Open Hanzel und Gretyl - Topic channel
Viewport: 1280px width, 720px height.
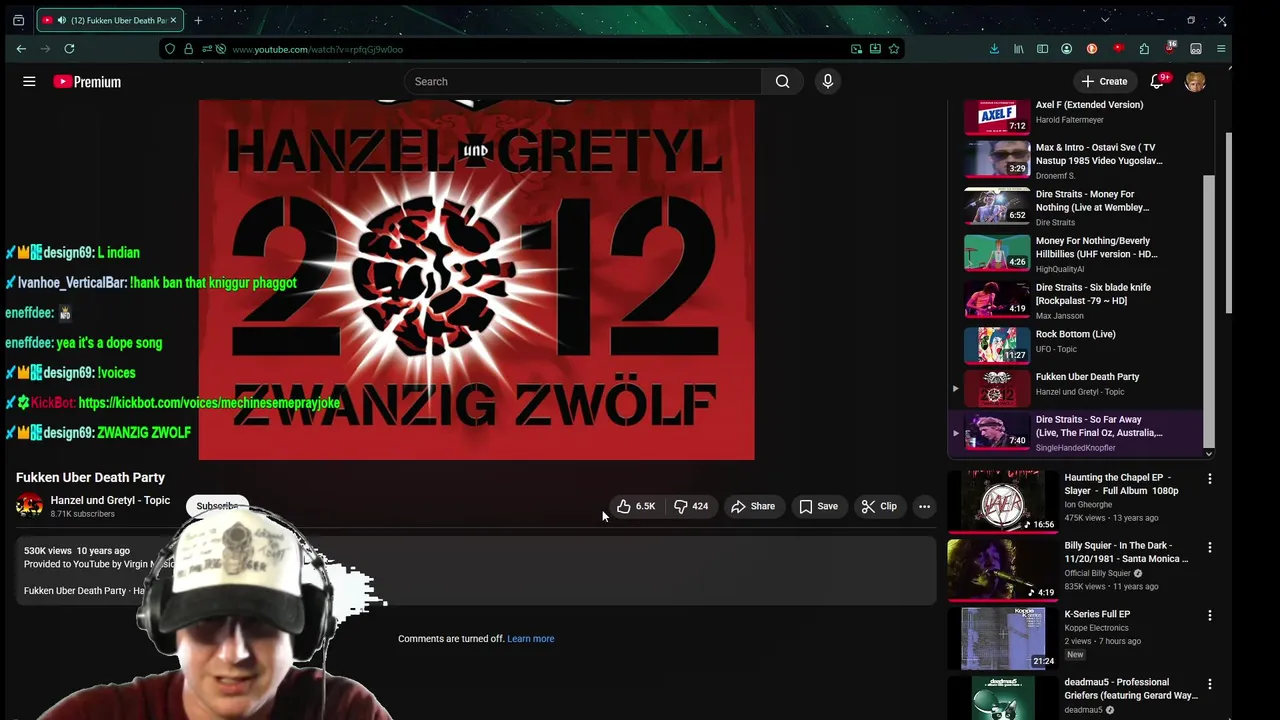point(110,500)
